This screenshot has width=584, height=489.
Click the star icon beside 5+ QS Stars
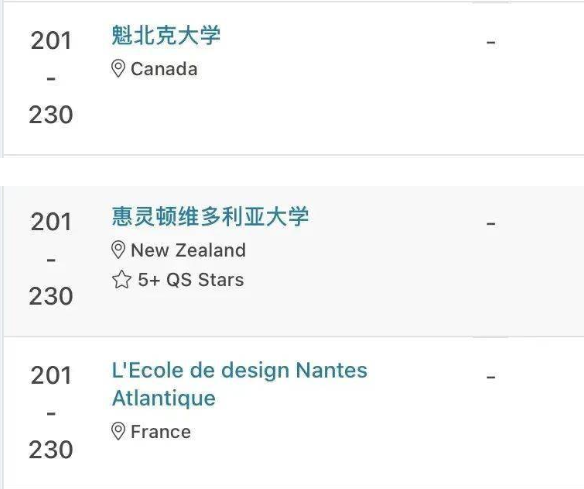pyautogui.click(x=121, y=280)
